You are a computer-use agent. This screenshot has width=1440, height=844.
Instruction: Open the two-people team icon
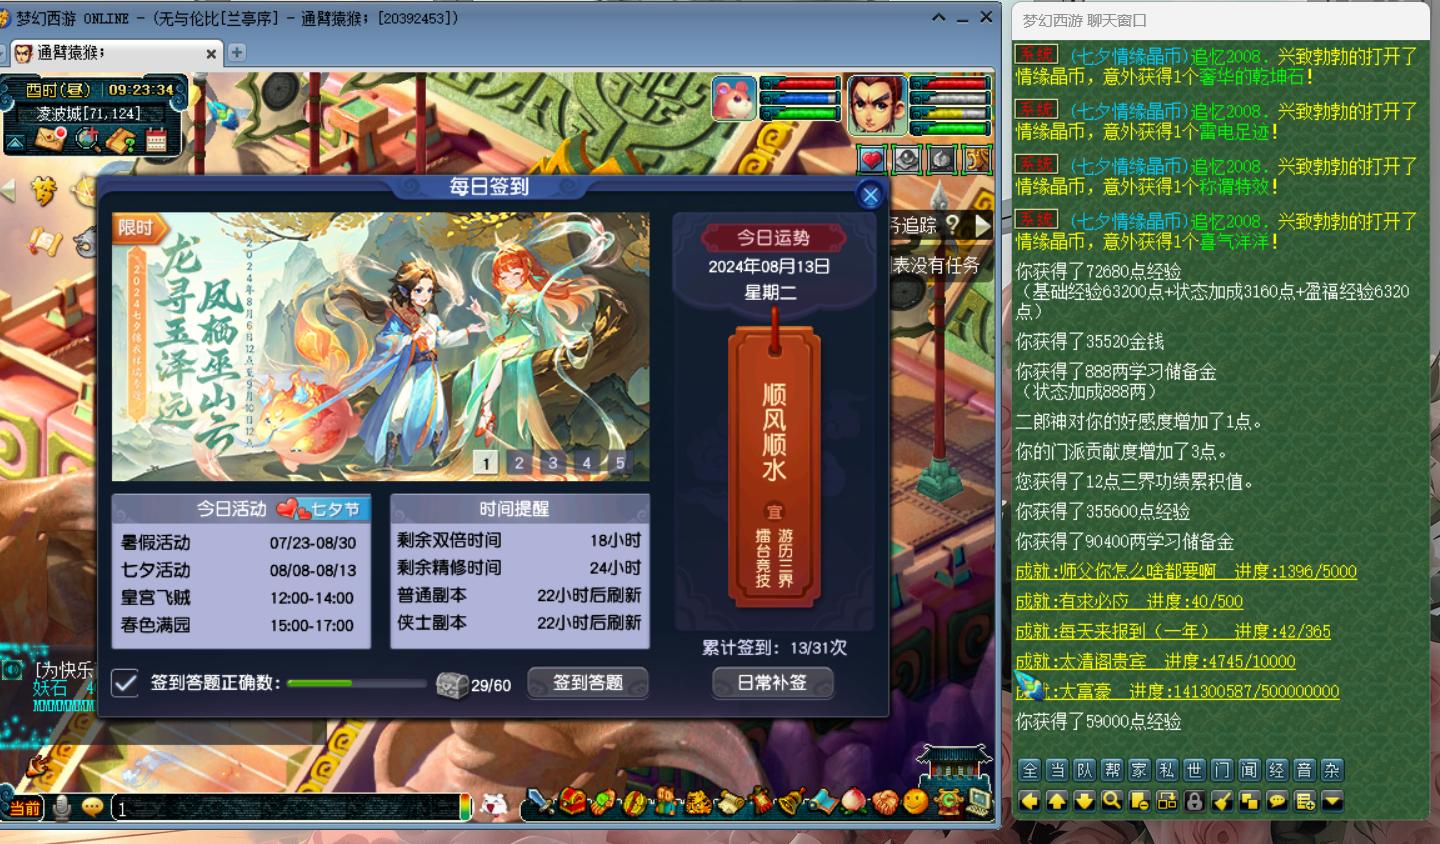(666, 801)
